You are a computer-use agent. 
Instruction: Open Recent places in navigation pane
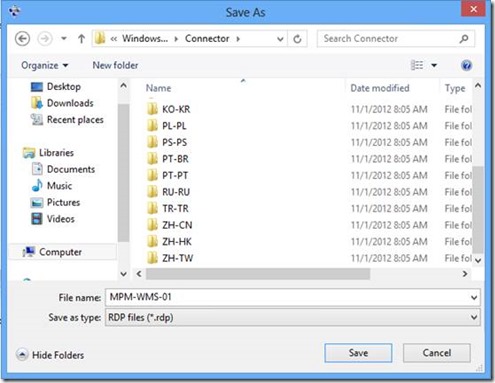pos(67,120)
